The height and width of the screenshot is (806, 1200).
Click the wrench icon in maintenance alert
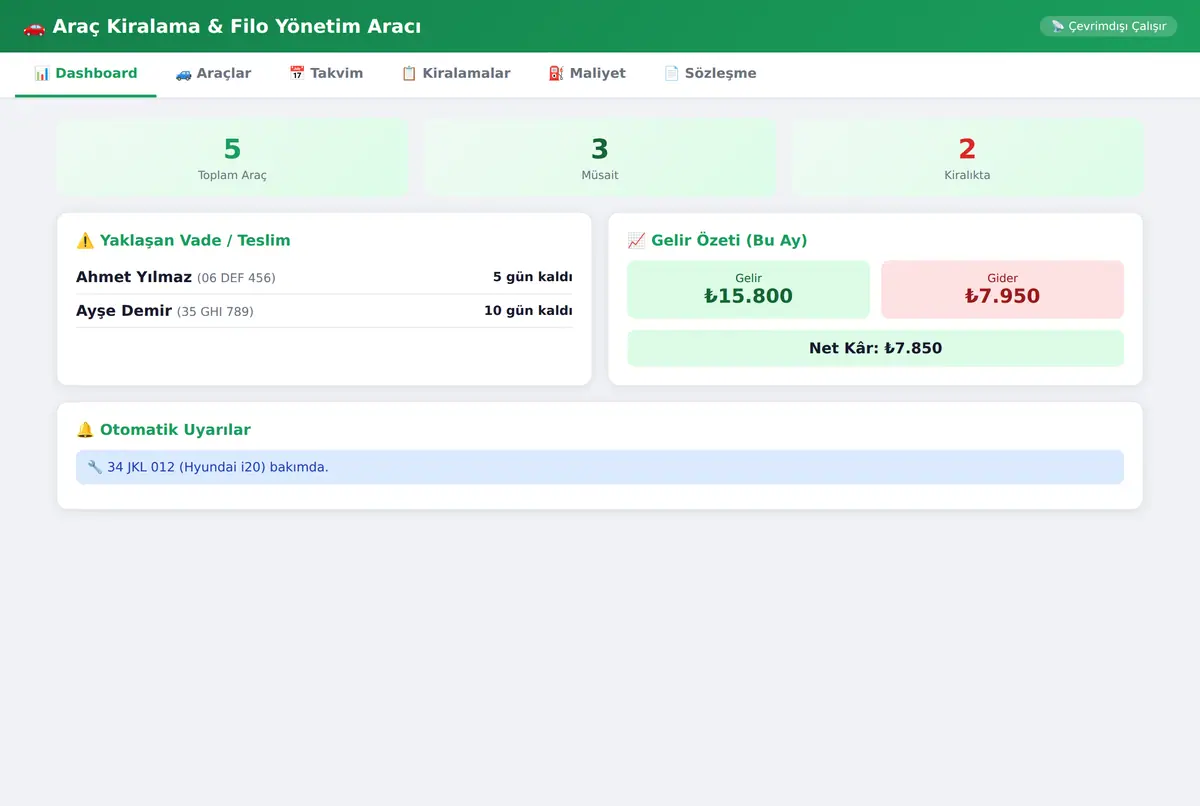tap(95, 467)
